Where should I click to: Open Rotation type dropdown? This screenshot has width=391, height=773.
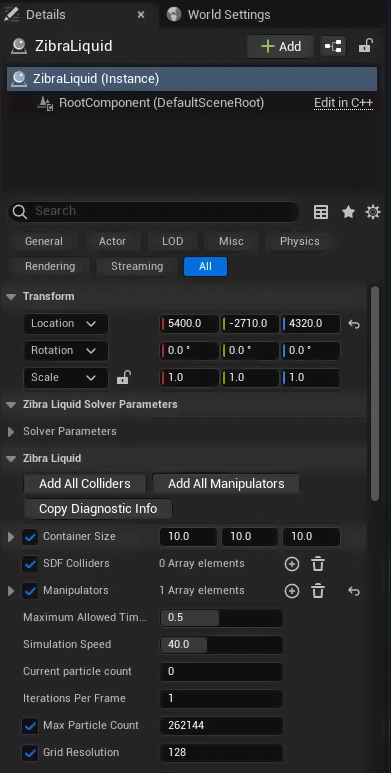(x=66, y=351)
